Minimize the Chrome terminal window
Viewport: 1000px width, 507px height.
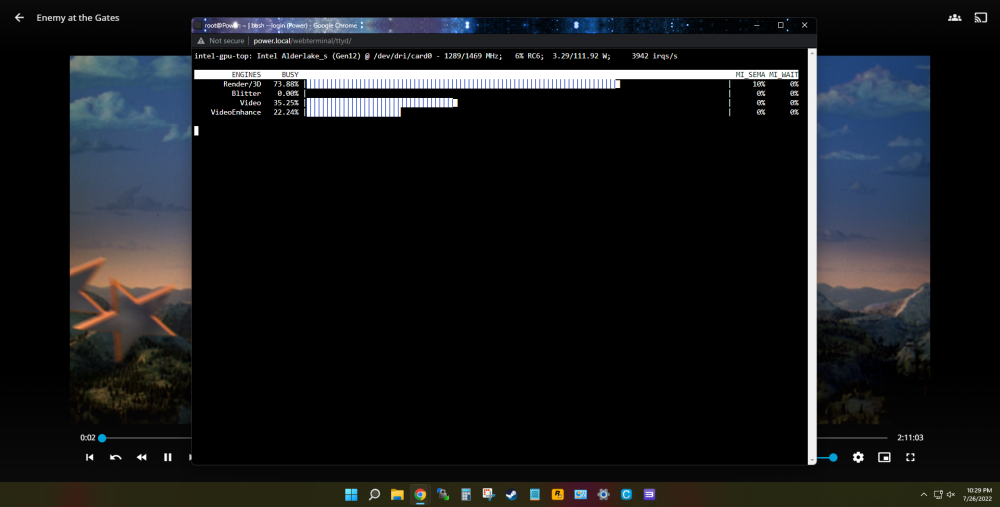tap(757, 25)
